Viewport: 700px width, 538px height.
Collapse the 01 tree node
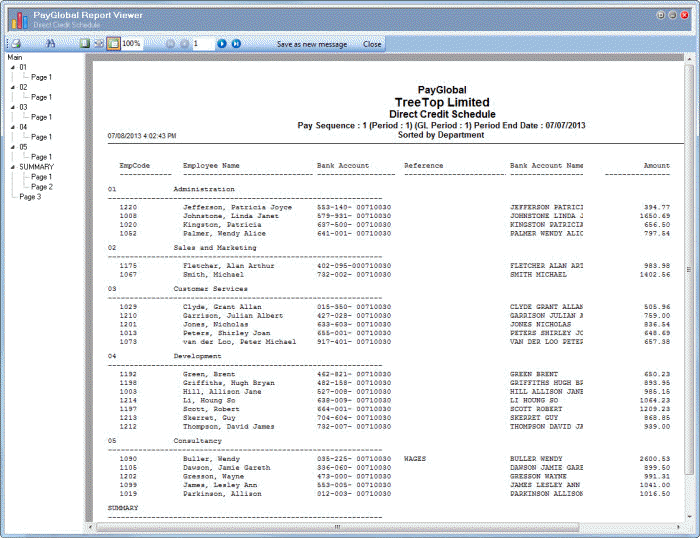[12, 67]
